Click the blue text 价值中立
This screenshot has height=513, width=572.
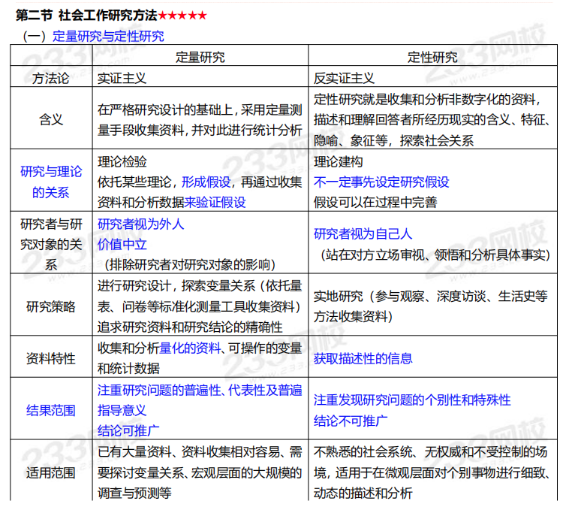(x=122, y=244)
